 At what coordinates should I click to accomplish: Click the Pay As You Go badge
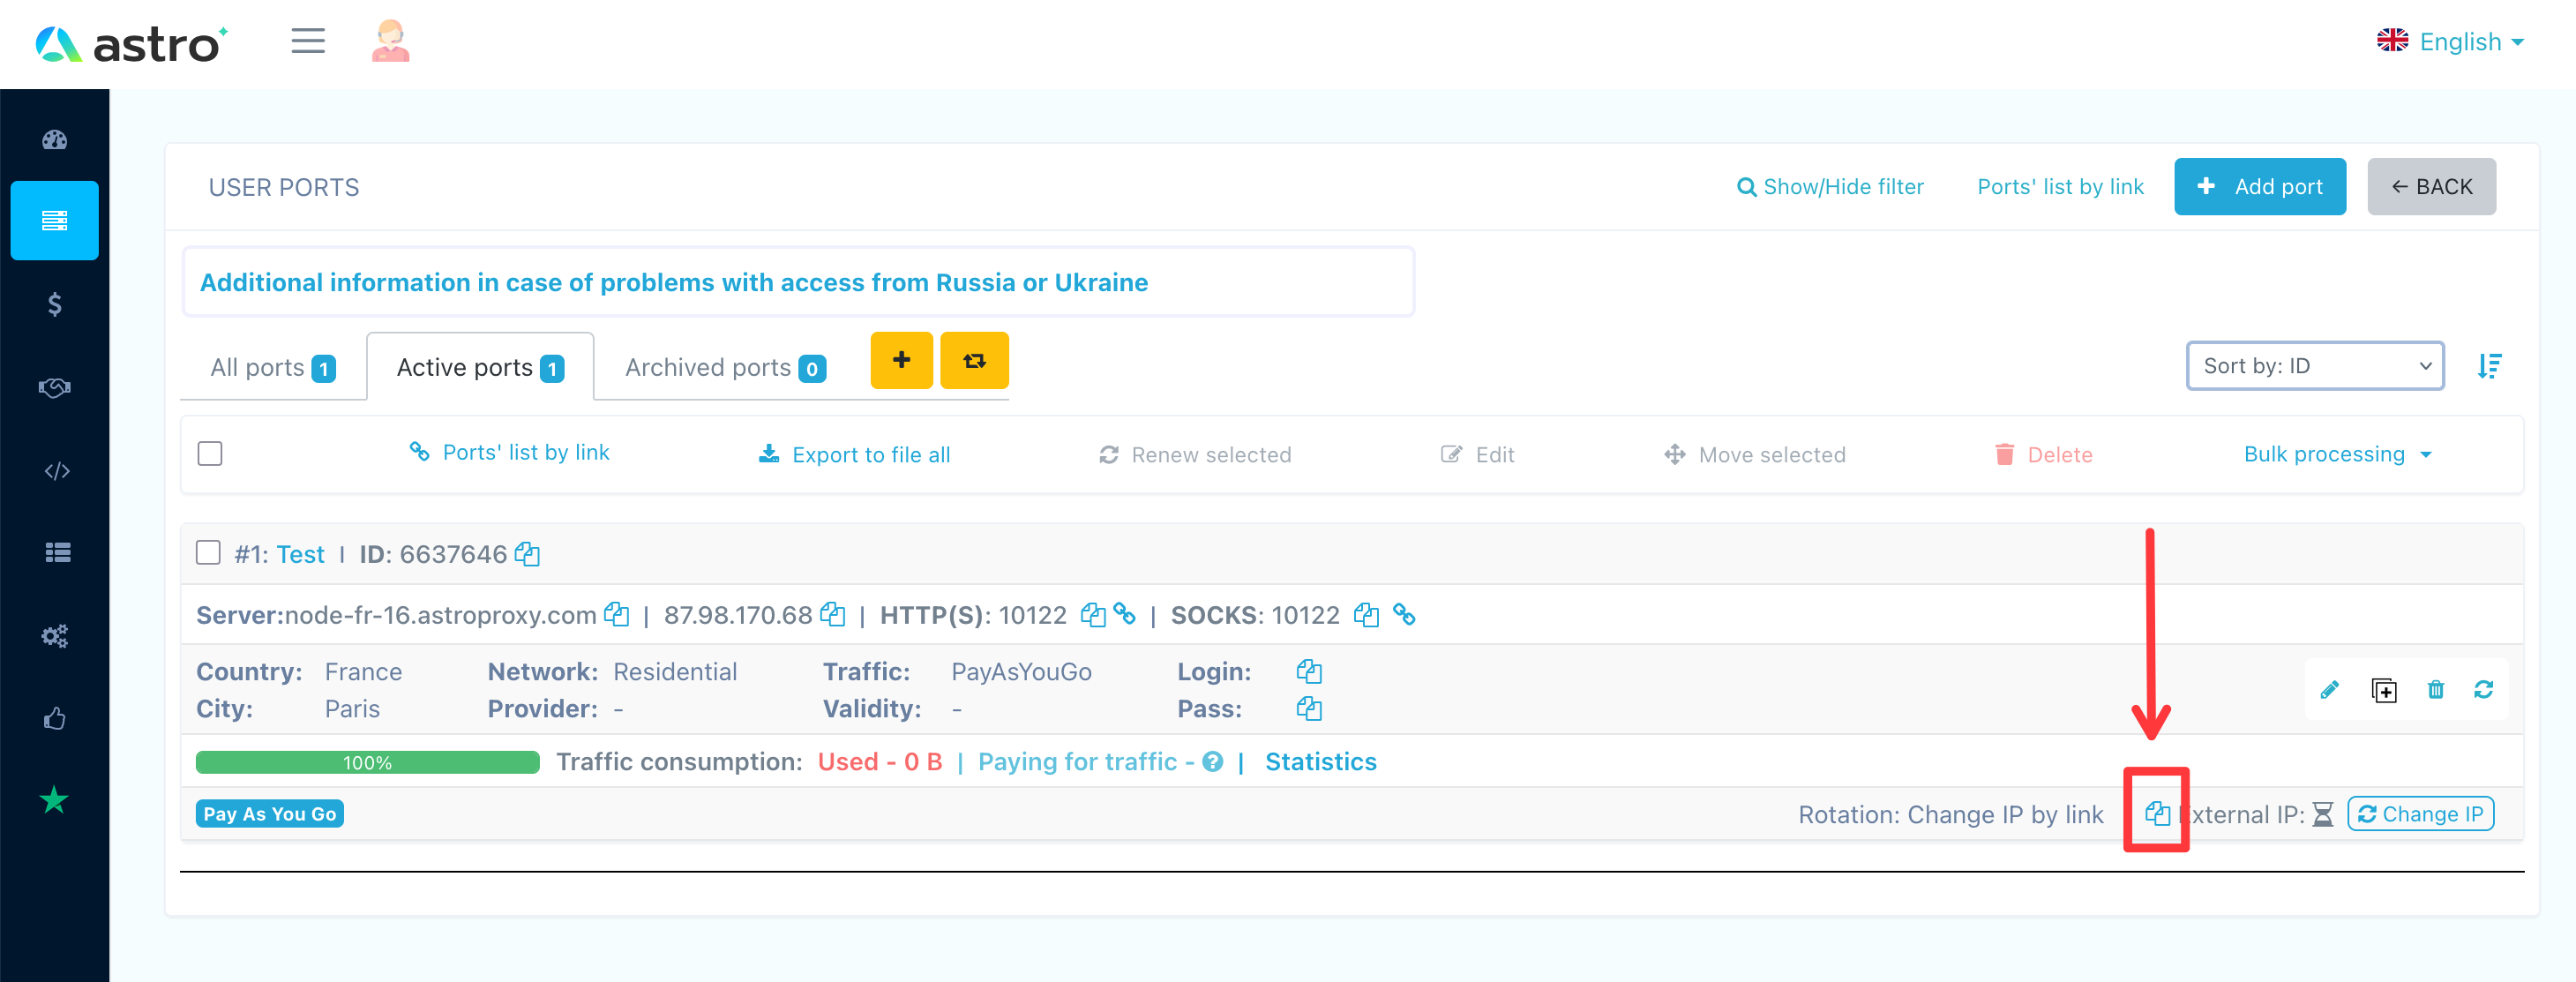[x=270, y=814]
